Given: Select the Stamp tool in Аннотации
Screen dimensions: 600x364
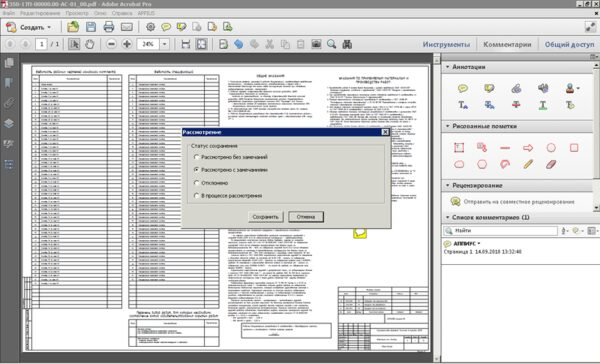Looking at the screenshot, I should click(570, 88).
